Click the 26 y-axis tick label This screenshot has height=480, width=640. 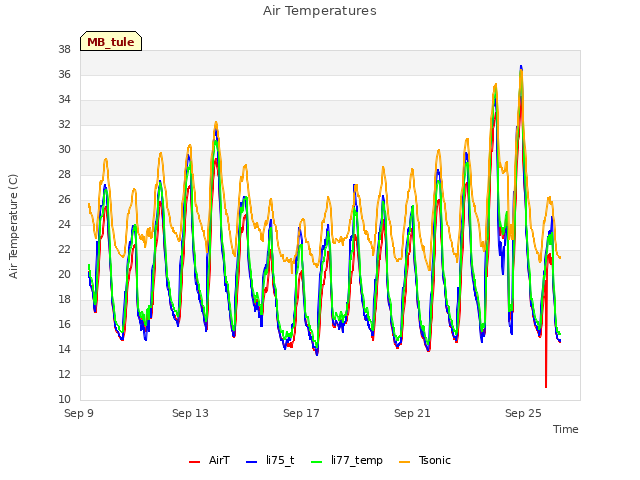tap(64, 199)
